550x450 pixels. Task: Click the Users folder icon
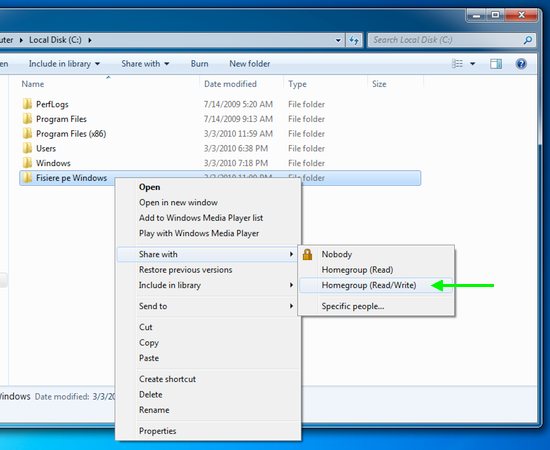coord(27,148)
